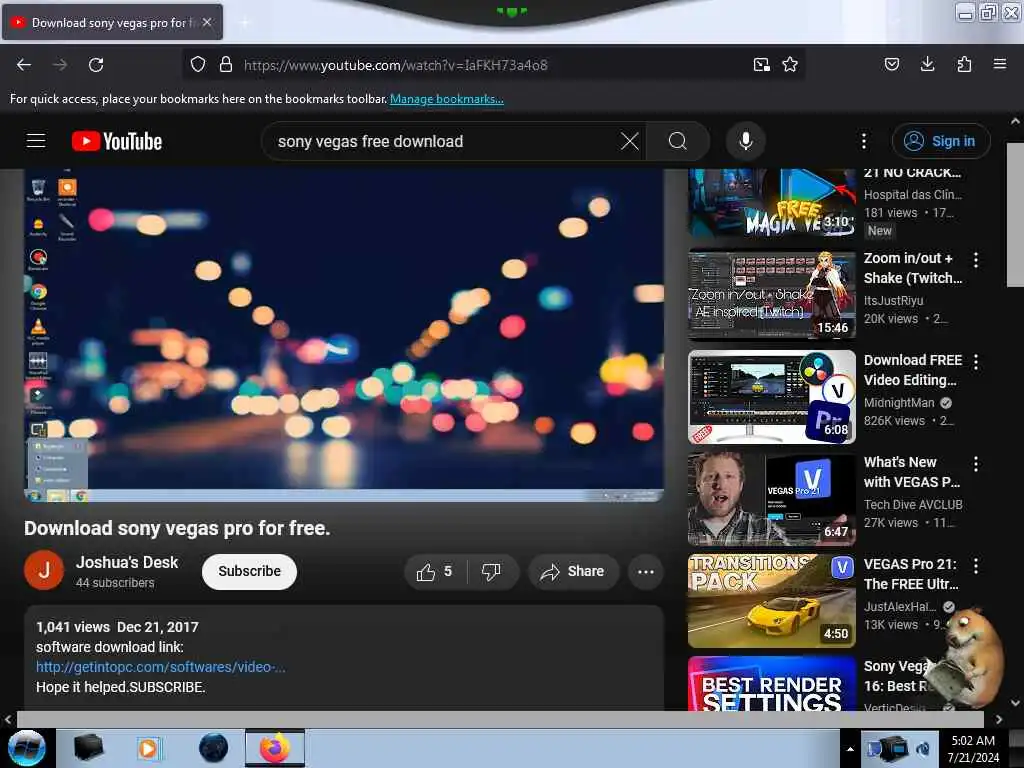Open the Firefox downloads panel
Viewport: 1024px width, 768px height.
coord(927,64)
